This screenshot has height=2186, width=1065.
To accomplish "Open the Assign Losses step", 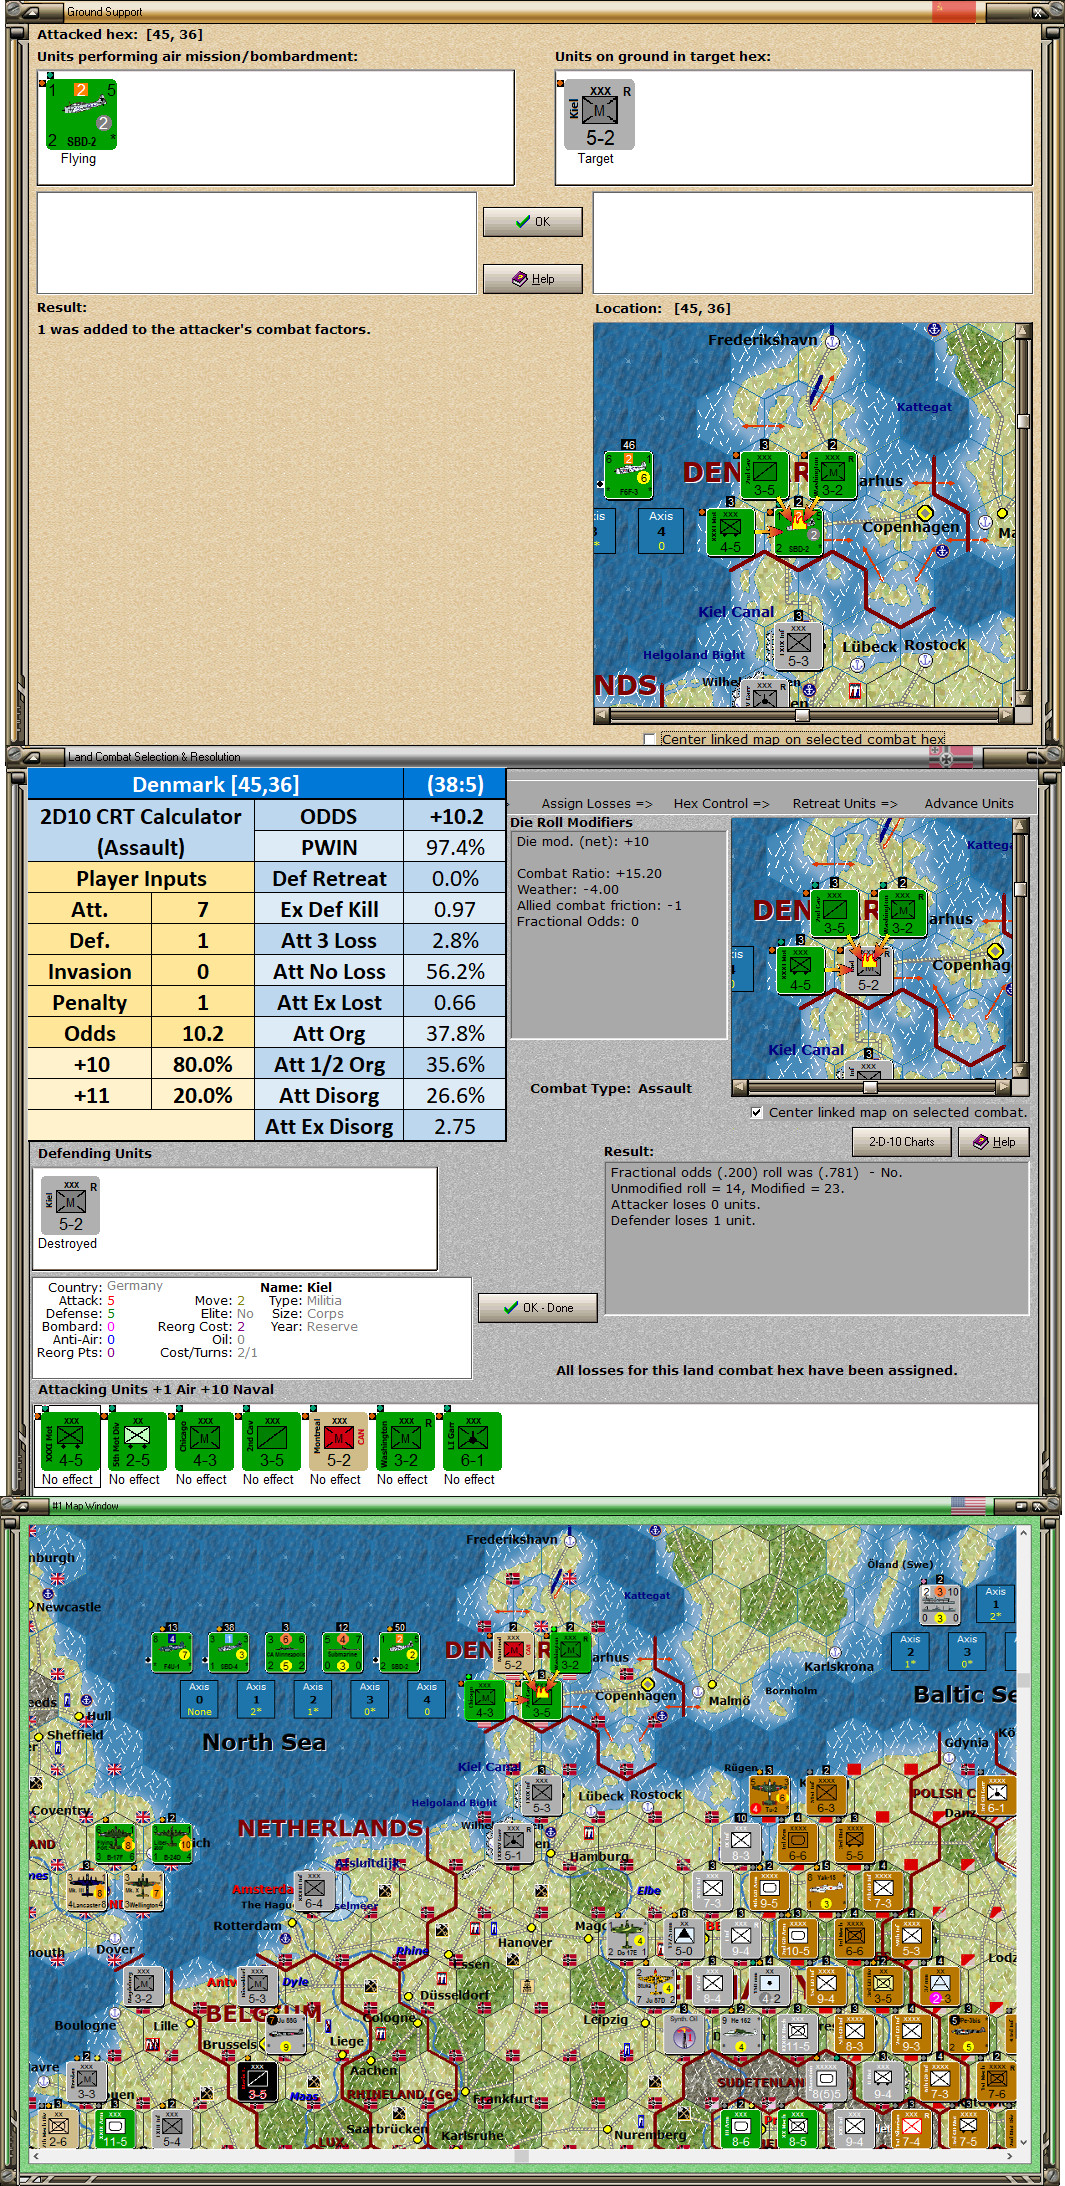I will tap(596, 803).
